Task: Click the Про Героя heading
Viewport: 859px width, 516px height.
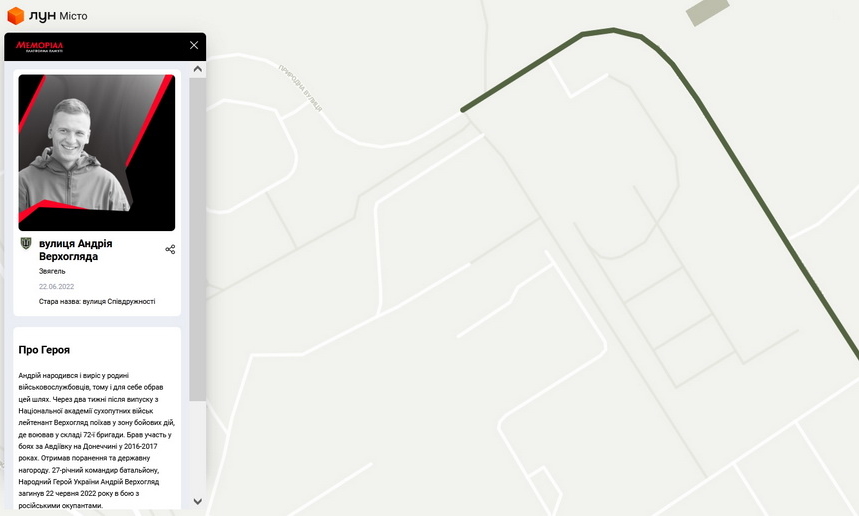Action: point(44,349)
